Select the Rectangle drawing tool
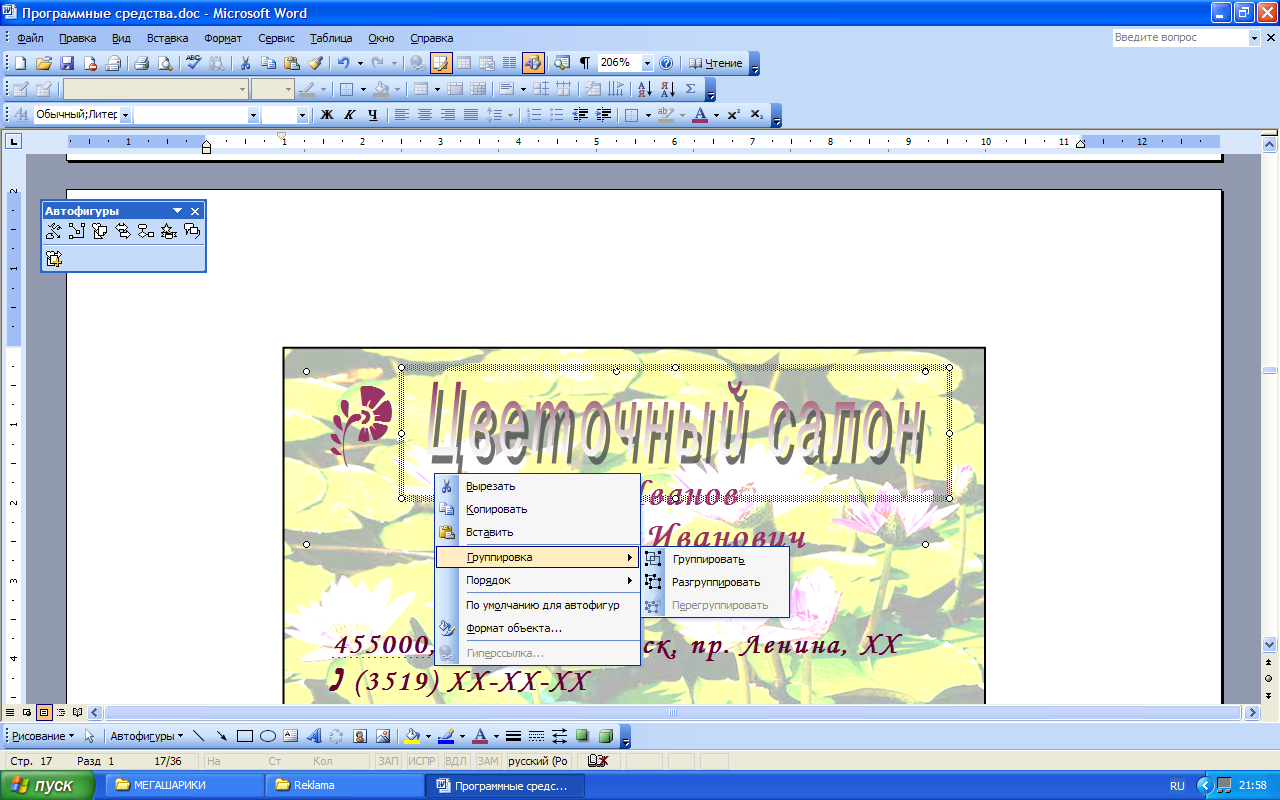 (244, 736)
